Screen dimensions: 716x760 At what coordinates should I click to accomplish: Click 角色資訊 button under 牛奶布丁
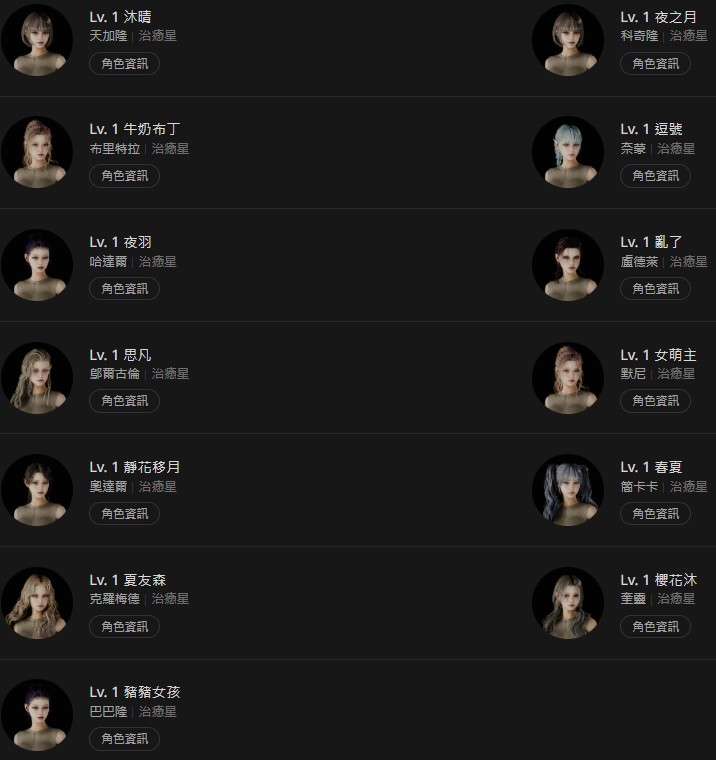[124, 175]
